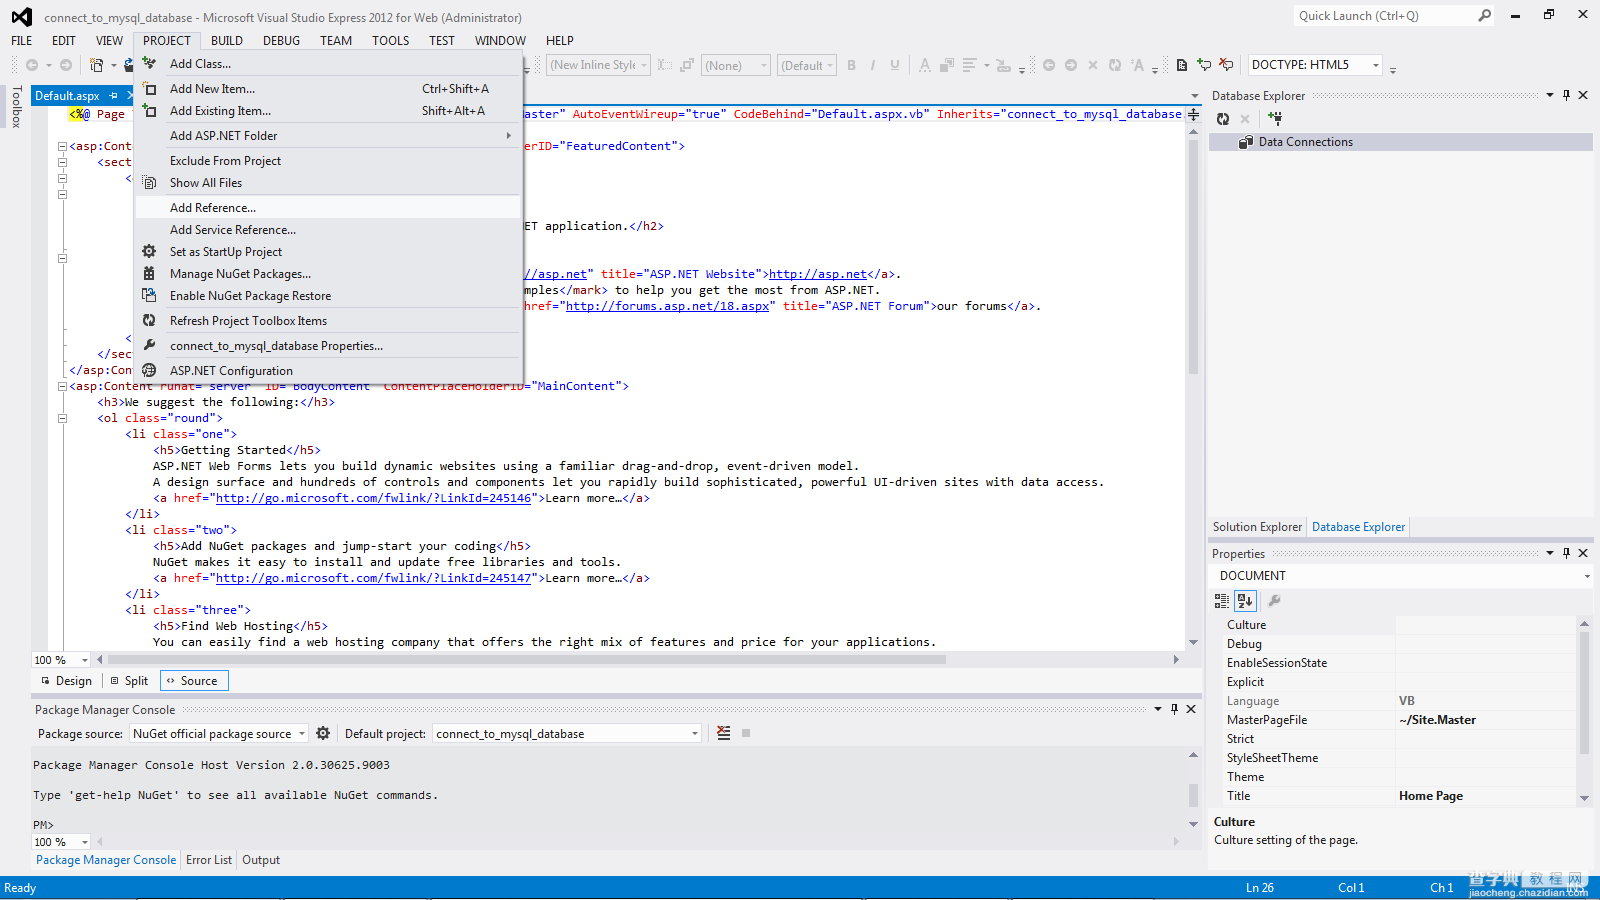The width and height of the screenshot is (1600, 900).
Task: Open the (None) target rule dropdown
Action: pos(764,65)
